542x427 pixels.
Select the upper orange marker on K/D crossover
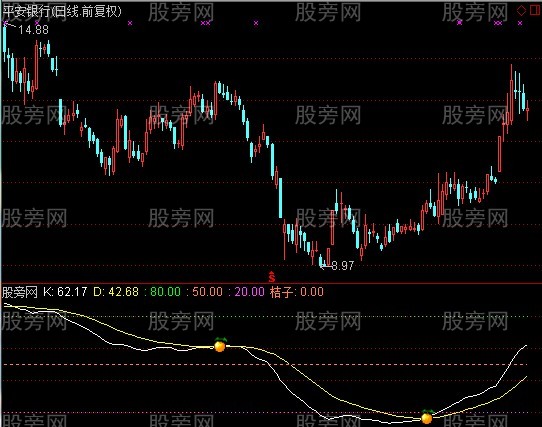[x=220, y=345]
